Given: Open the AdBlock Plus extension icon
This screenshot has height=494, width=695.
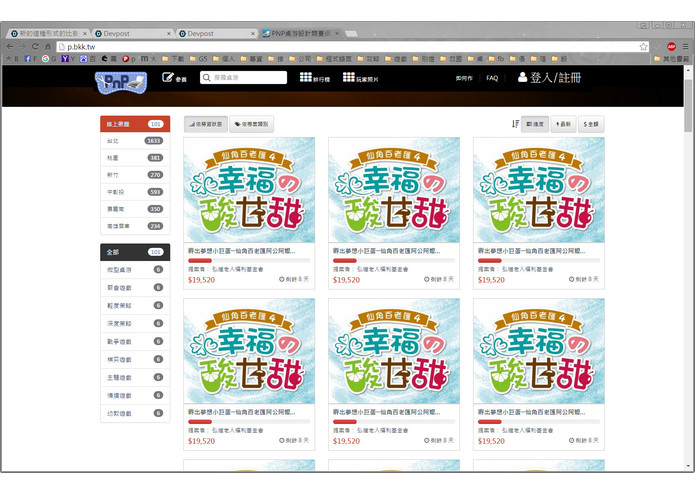Looking at the screenshot, I should 672,47.
